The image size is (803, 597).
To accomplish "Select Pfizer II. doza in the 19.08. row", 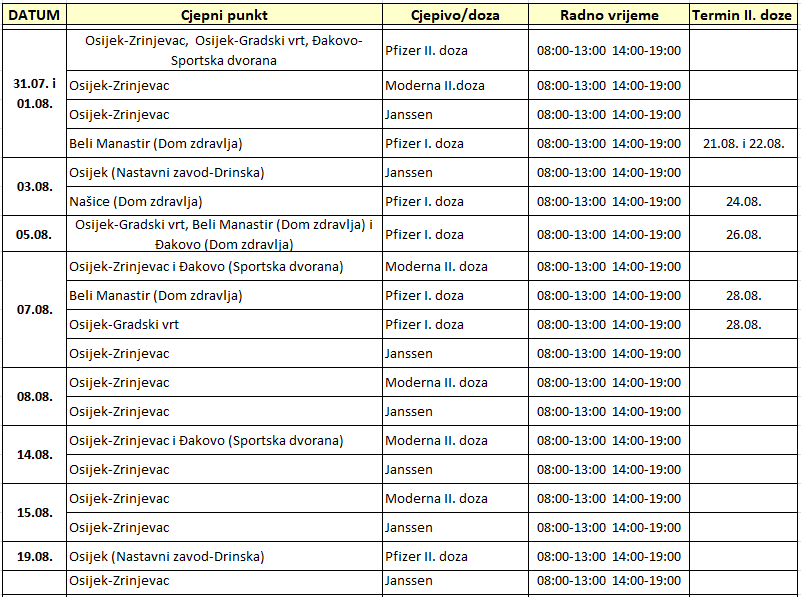I will coord(426,557).
